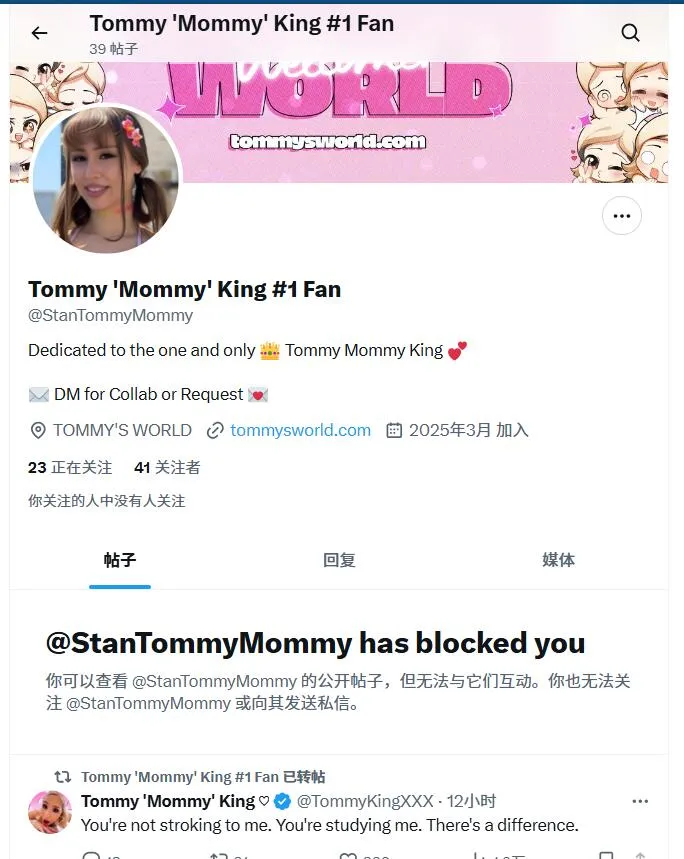
Task: Open the profile three-dot more menu
Action: [622, 216]
